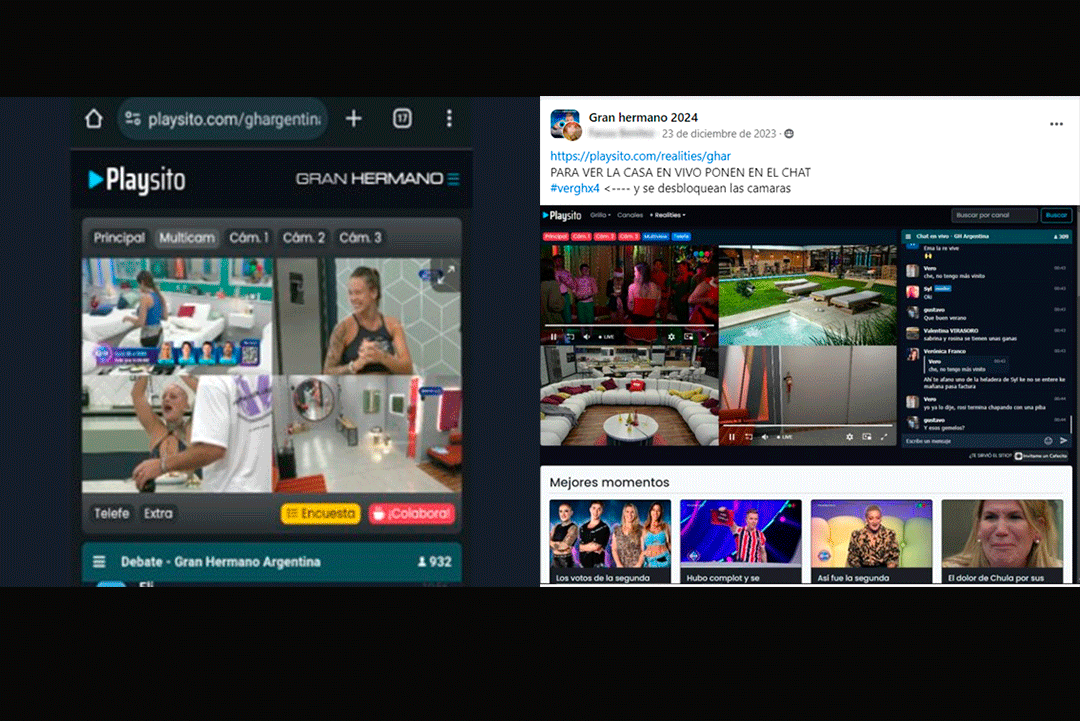Viewport: 1080px width, 721px height.
Task: Mute the top-left party video
Action: point(586,337)
